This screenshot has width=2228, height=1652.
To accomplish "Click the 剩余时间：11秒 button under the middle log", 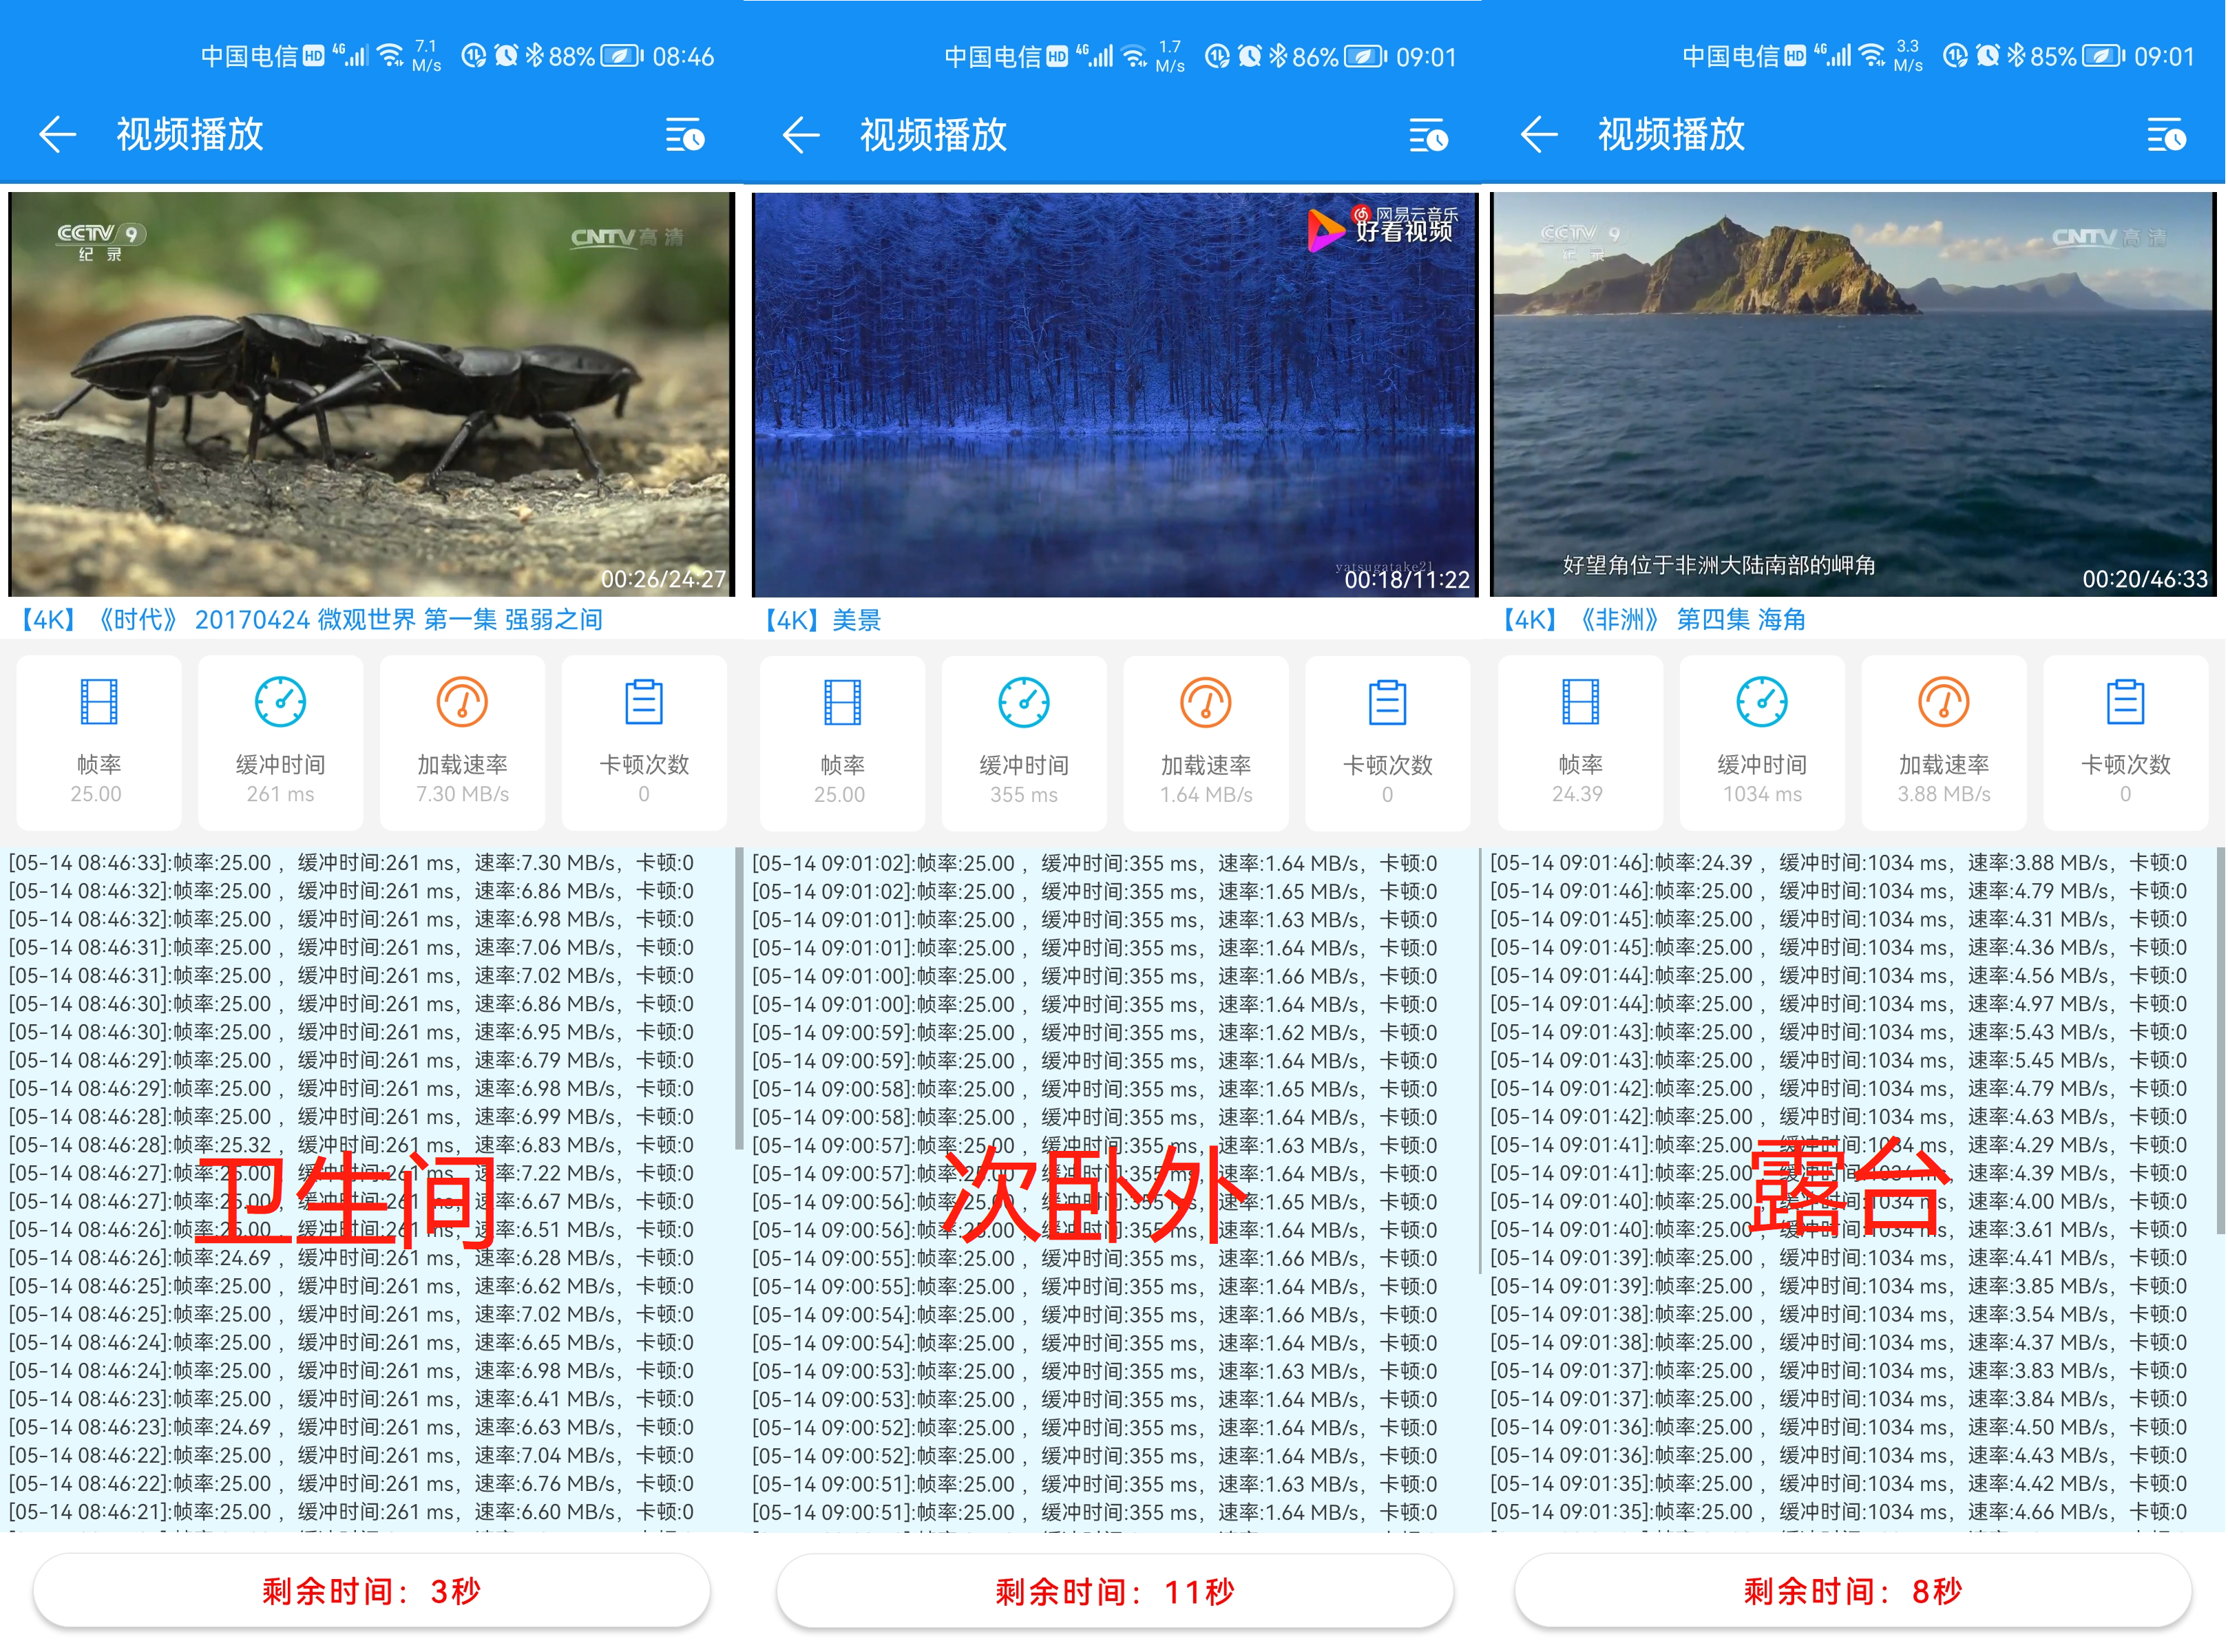I will pyautogui.click(x=1113, y=1590).
